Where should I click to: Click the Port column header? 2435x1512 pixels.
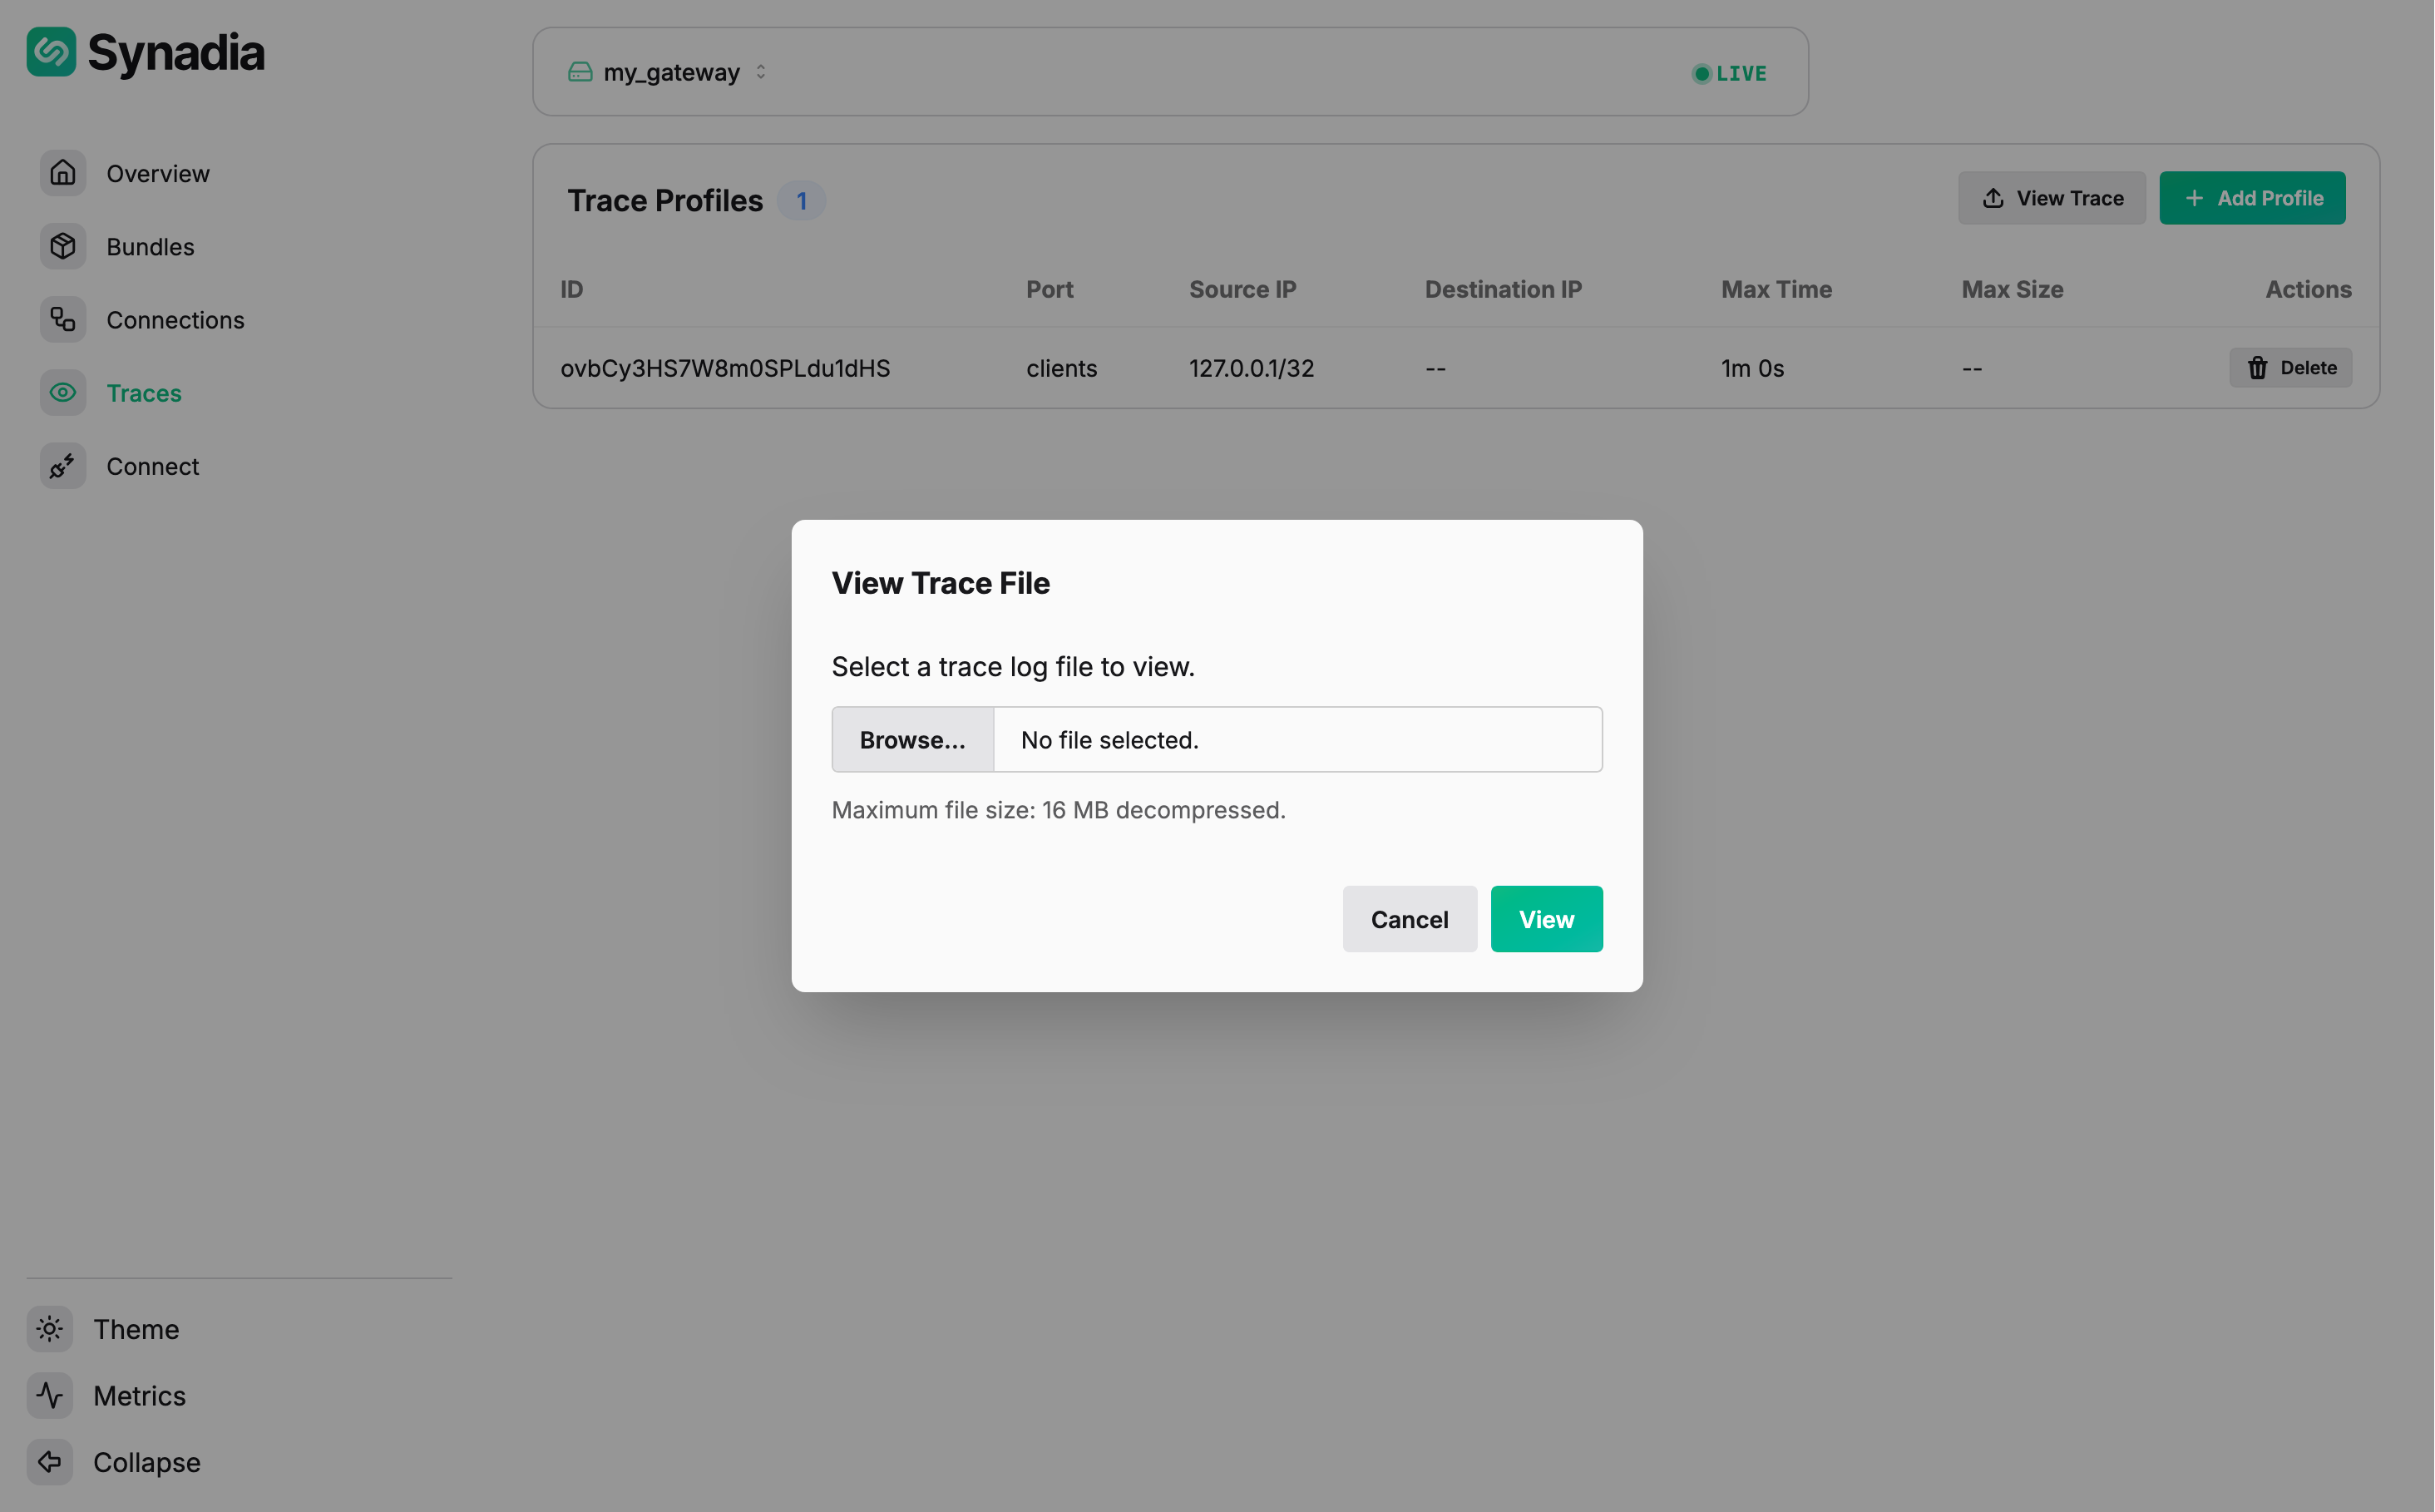pos(1049,289)
